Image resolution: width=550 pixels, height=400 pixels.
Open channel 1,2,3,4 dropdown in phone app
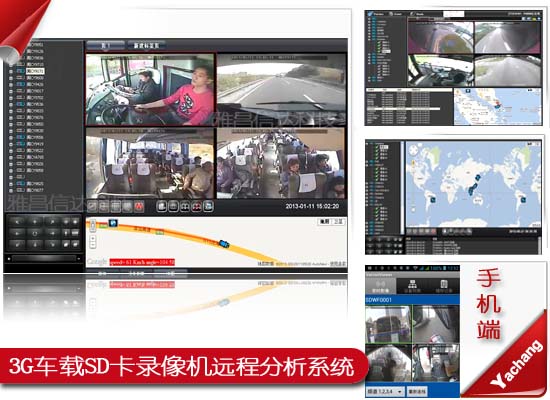pyautogui.click(x=385, y=391)
